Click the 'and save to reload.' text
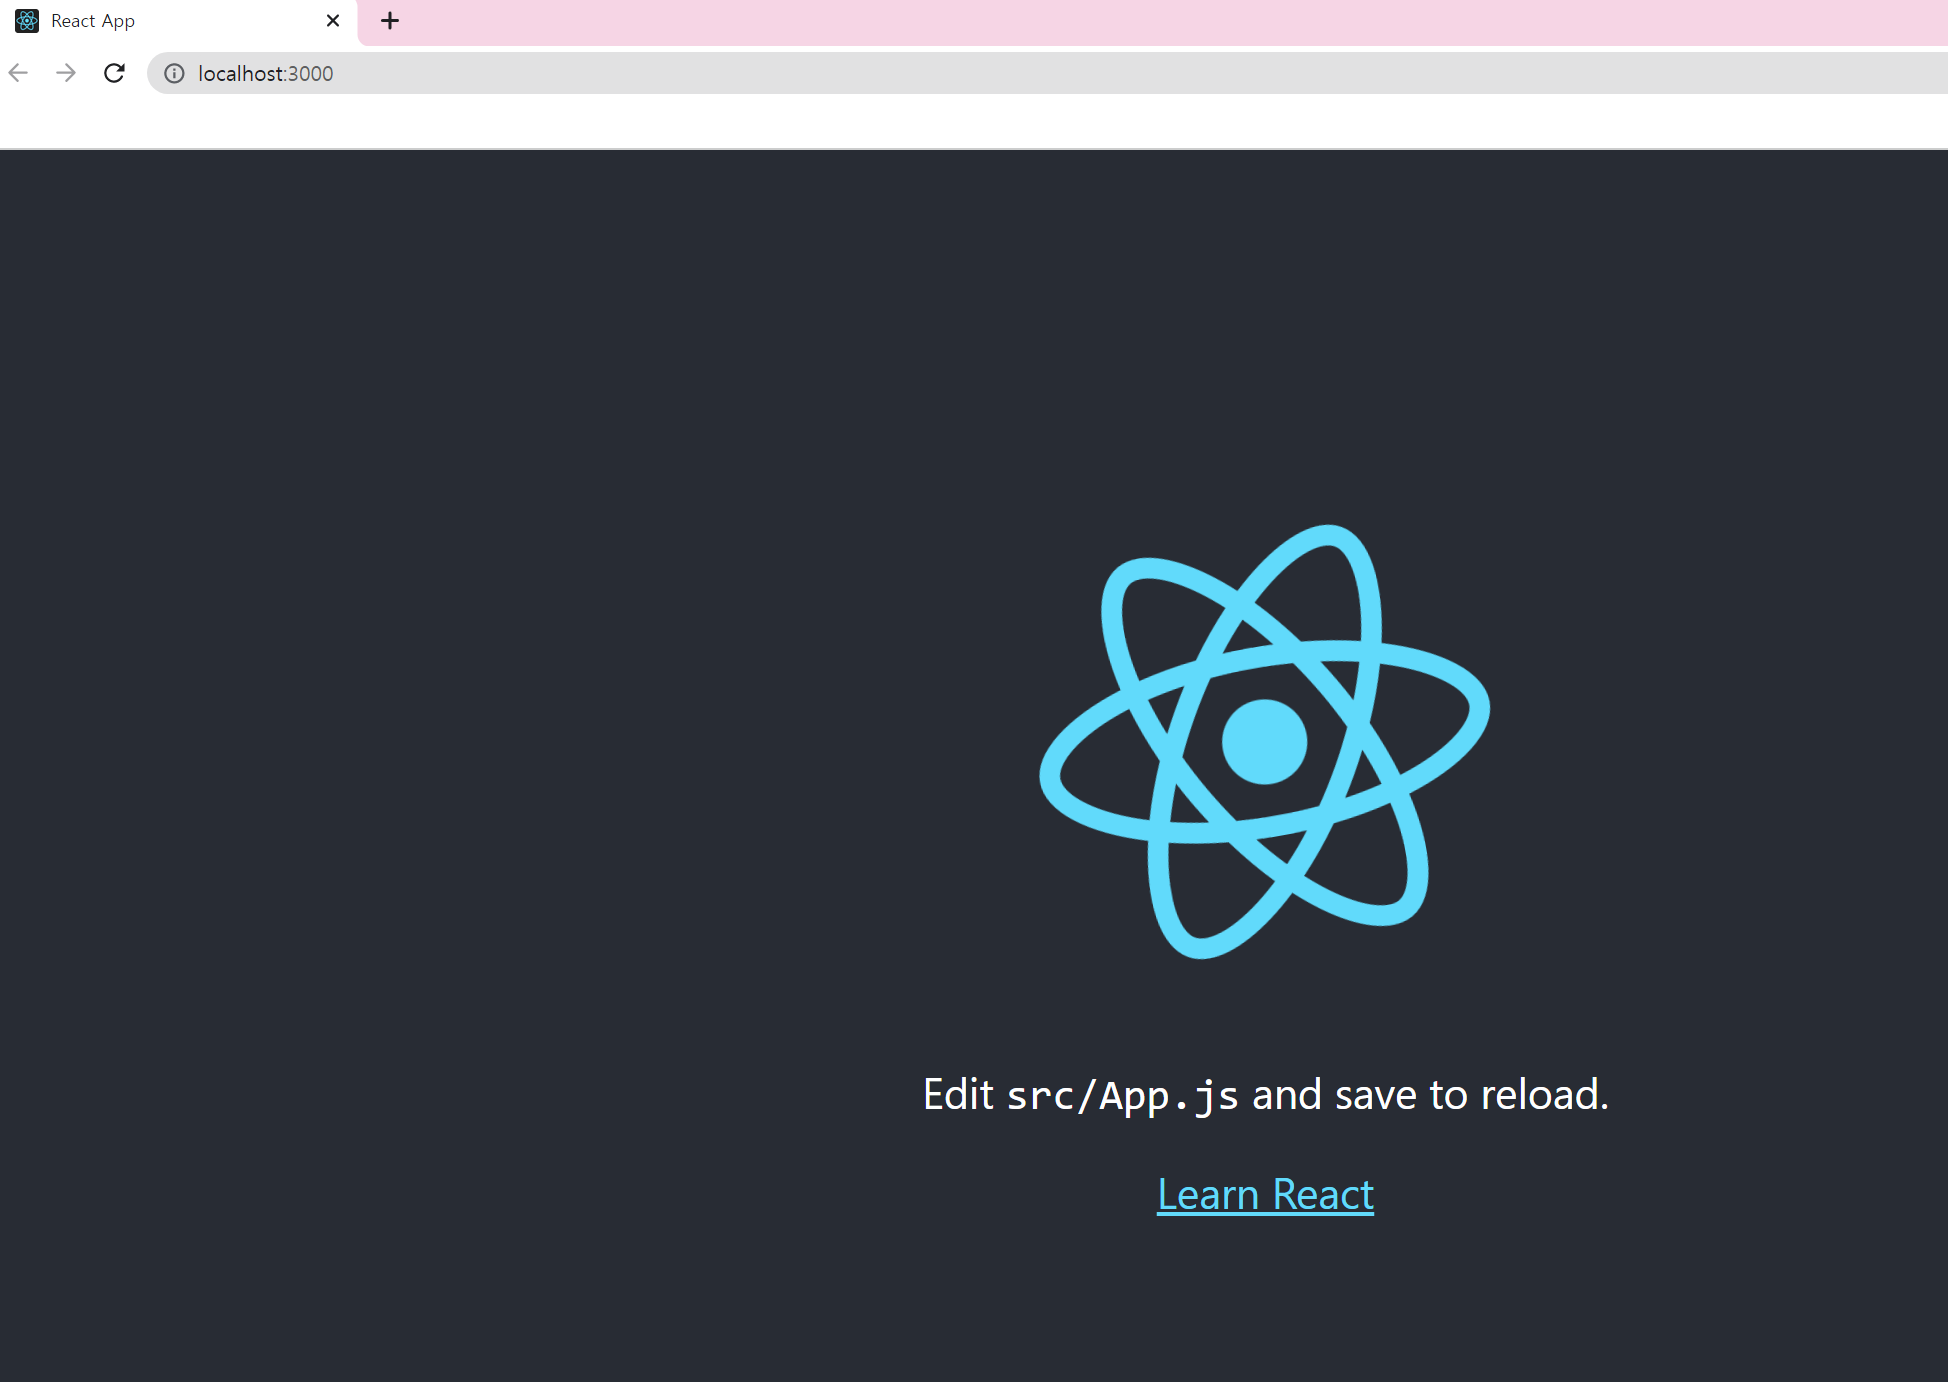 coord(1430,1095)
